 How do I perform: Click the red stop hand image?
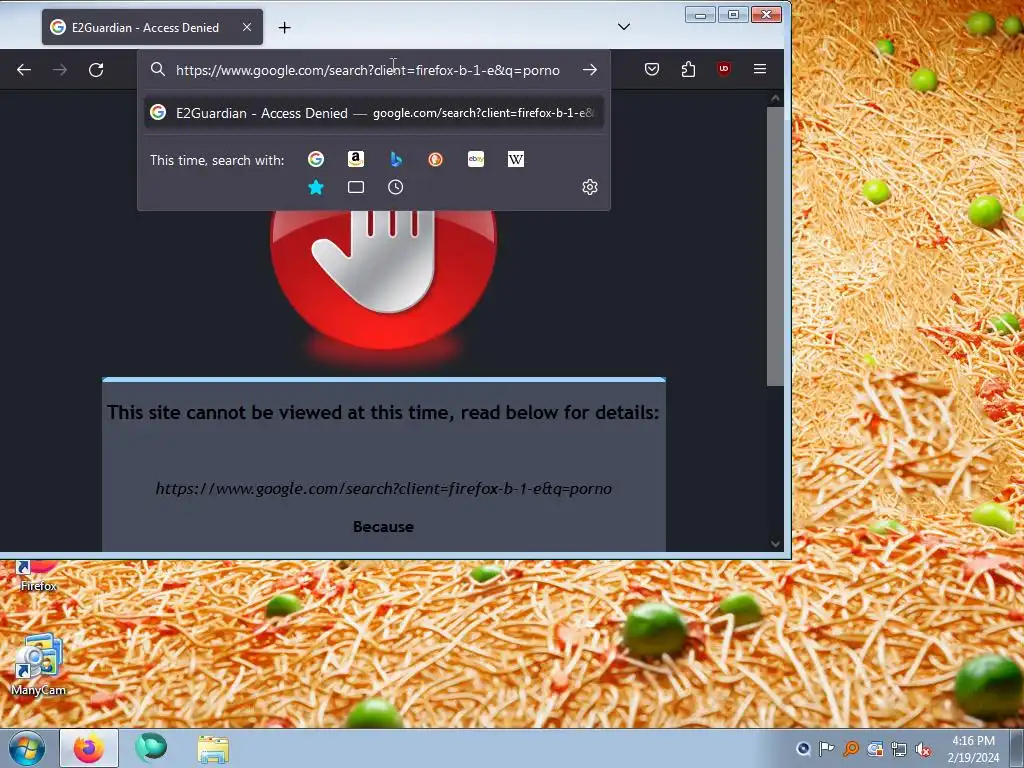pos(384,281)
